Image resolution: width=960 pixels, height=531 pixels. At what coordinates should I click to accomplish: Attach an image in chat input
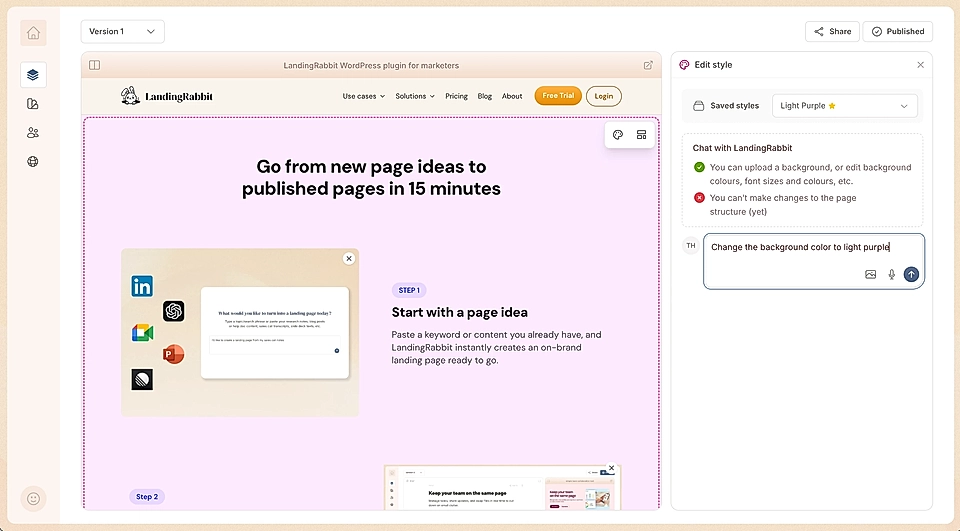click(870, 274)
